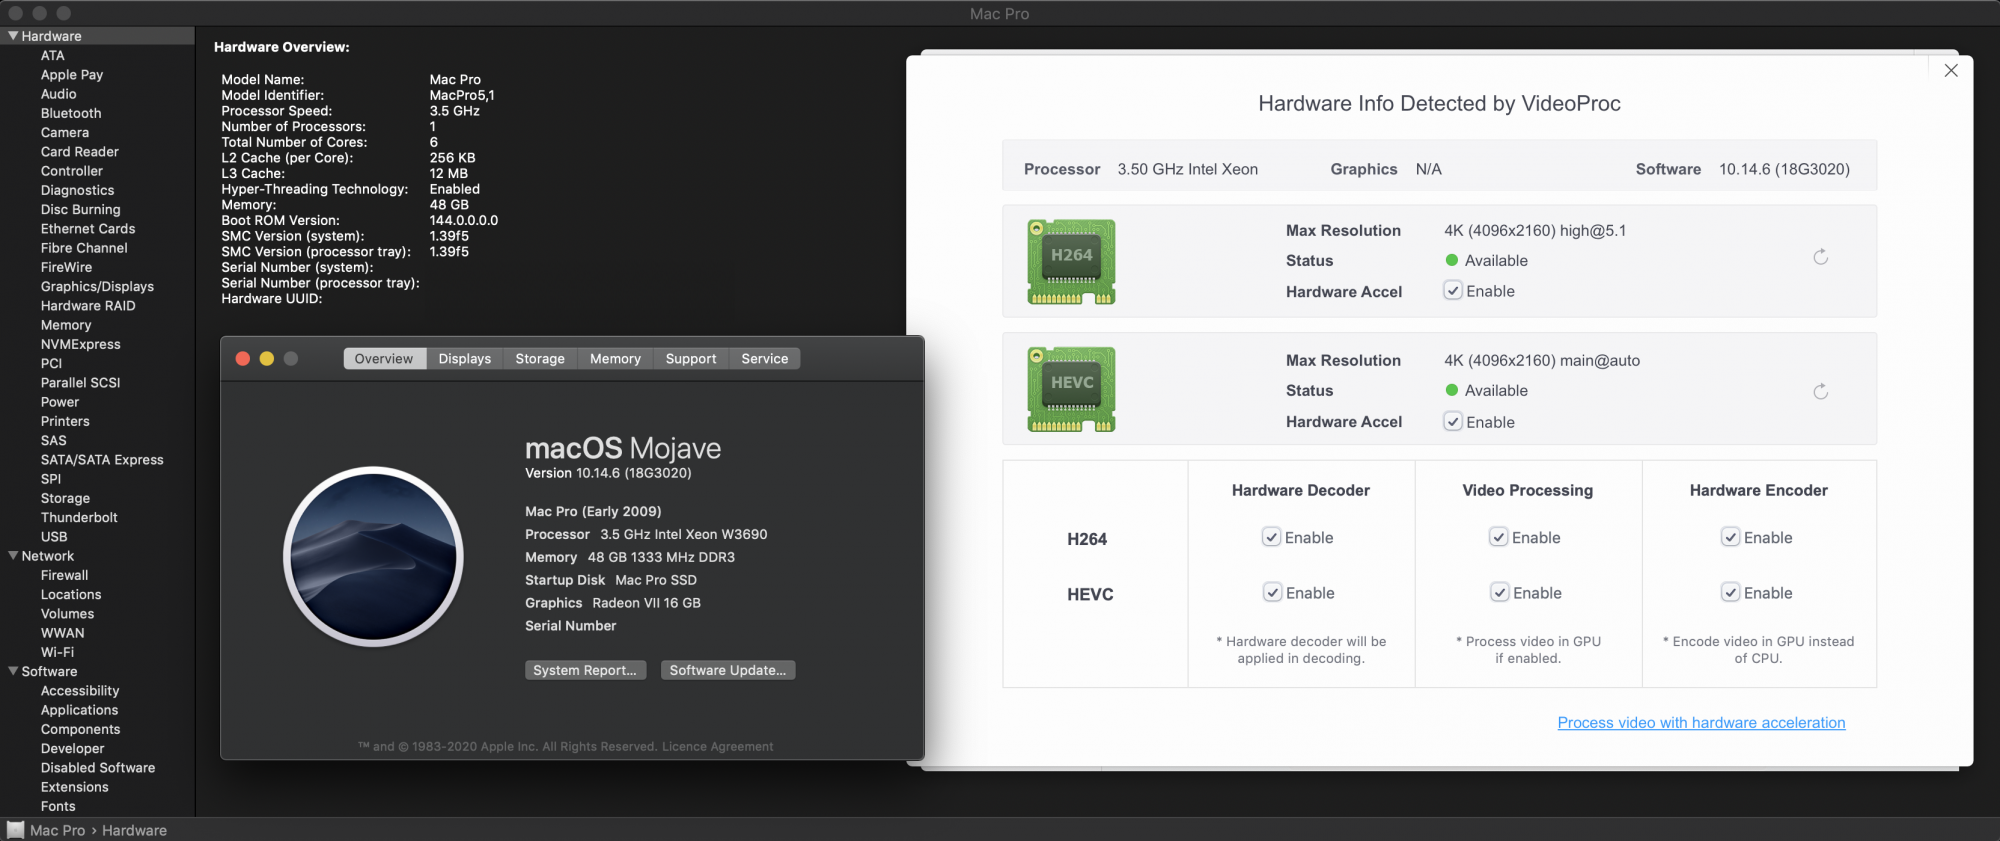
Task: Toggle H264 Hardware Accel Enable checkbox
Action: pyautogui.click(x=1453, y=291)
